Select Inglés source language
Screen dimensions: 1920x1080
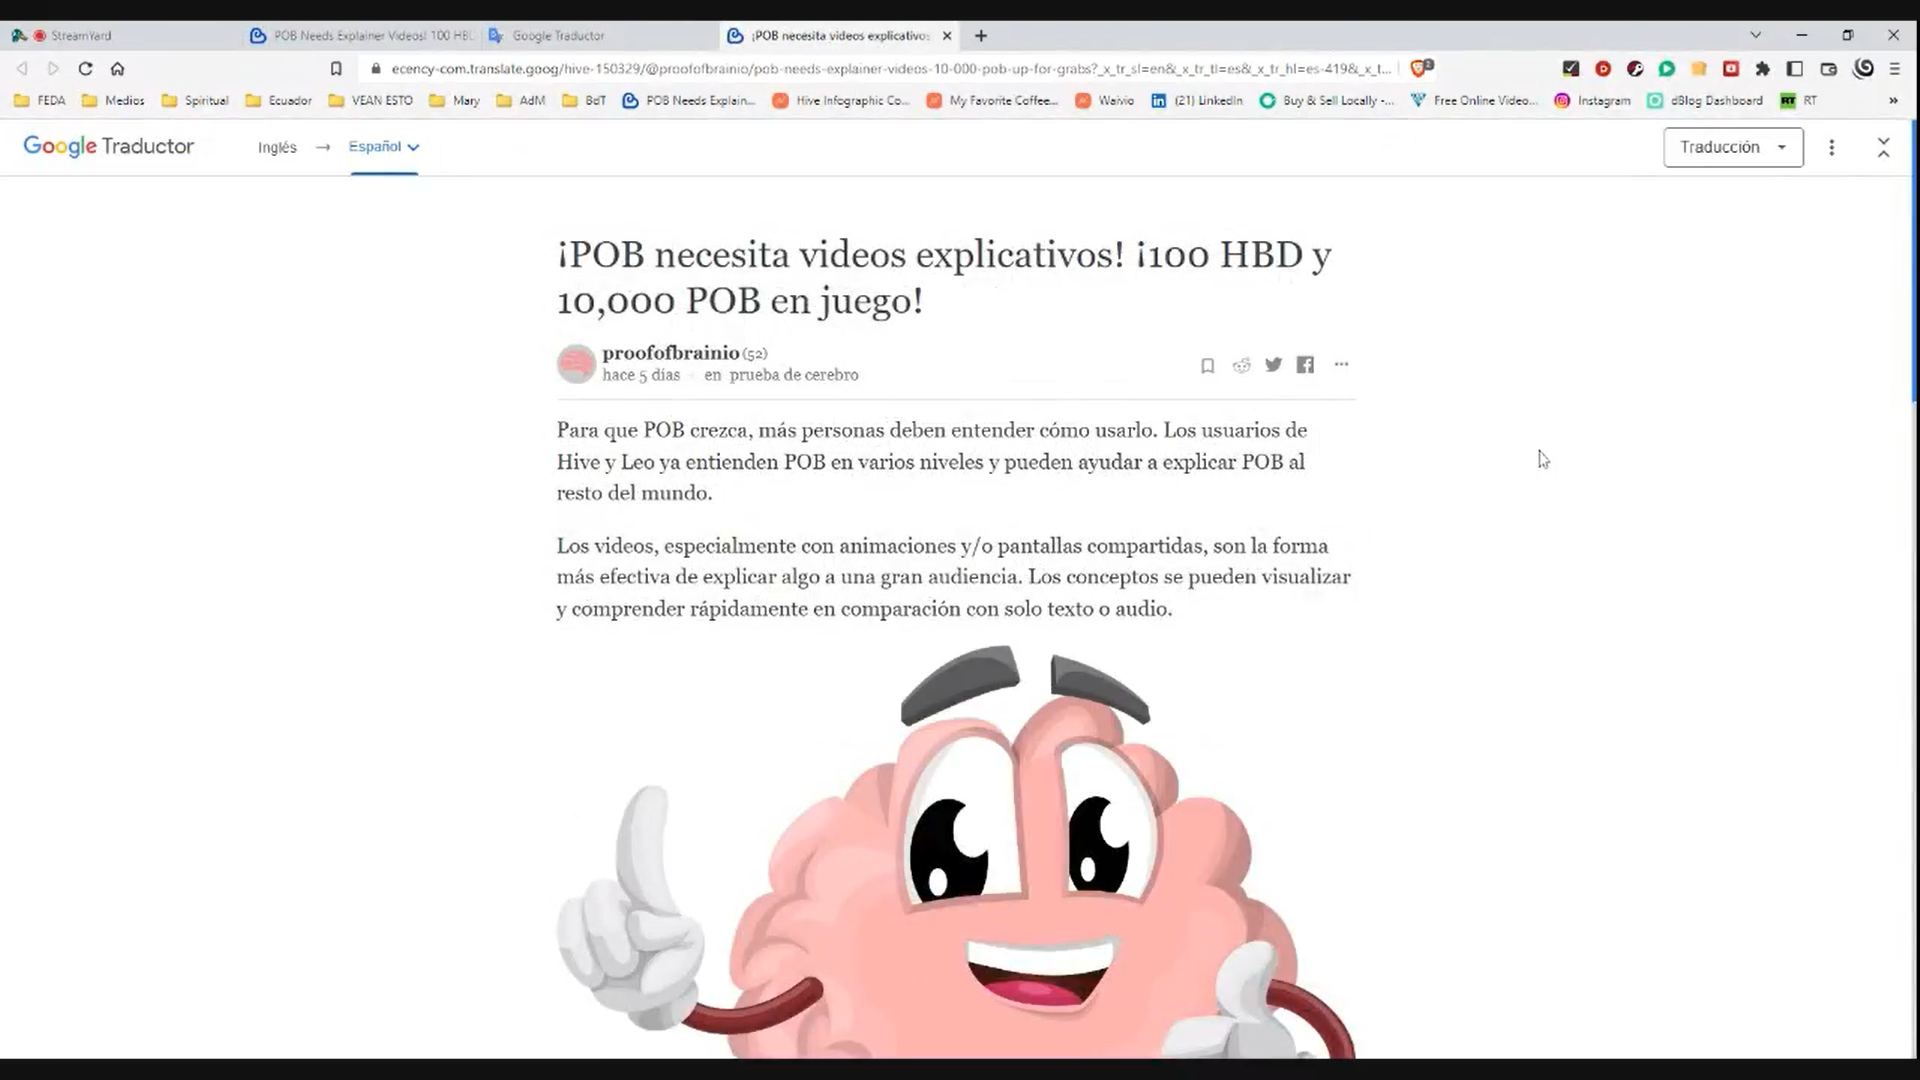(277, 147)
